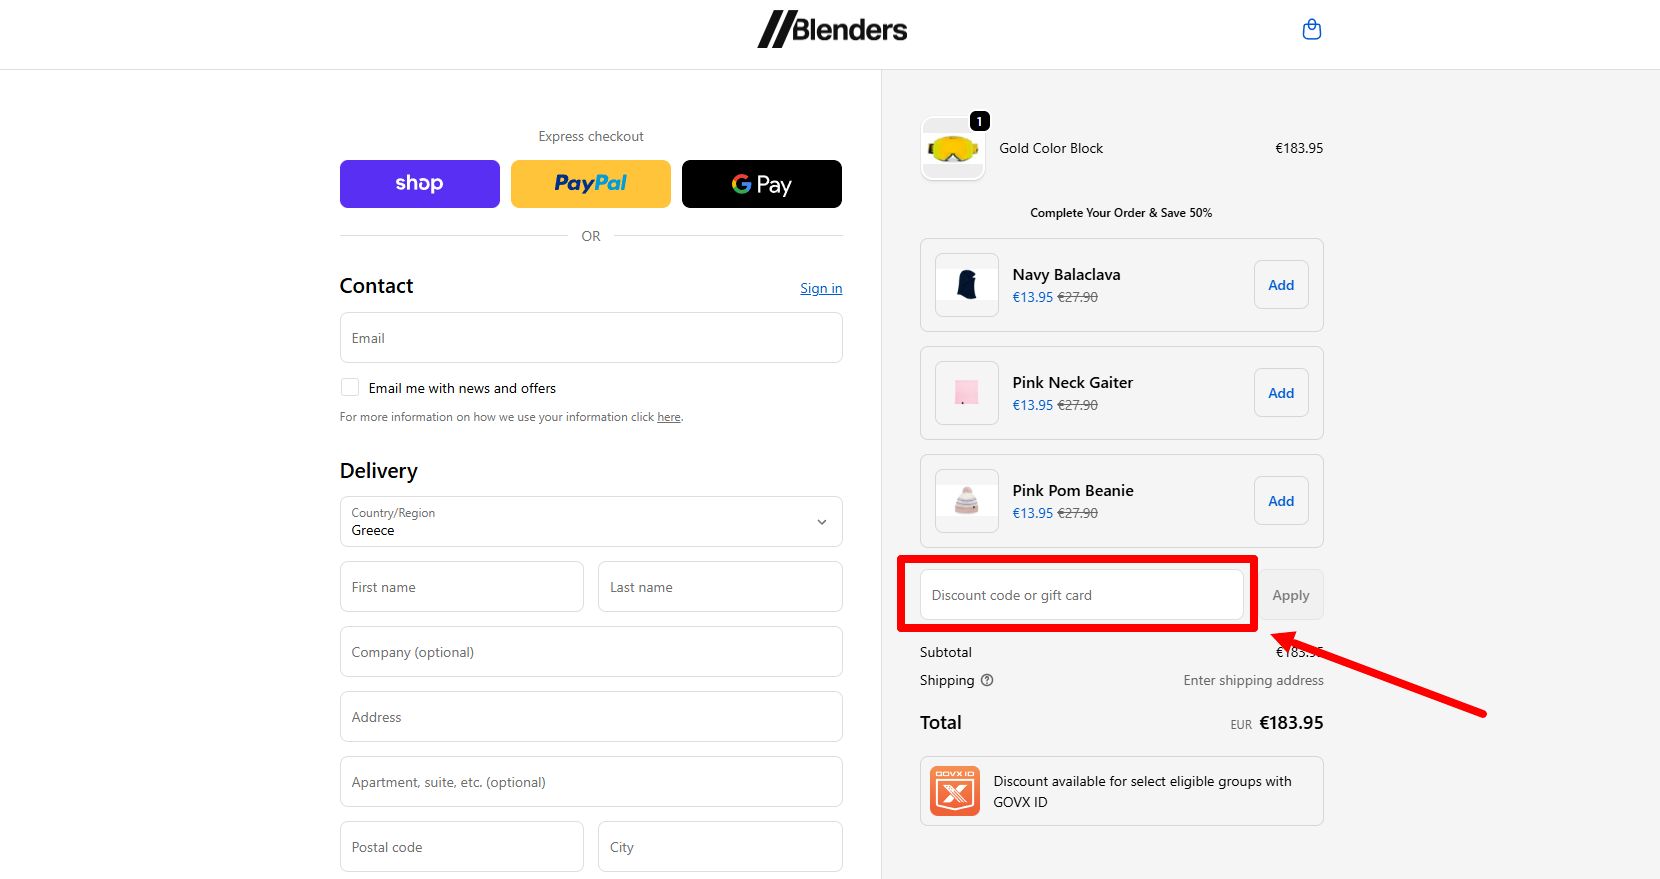The image size is (1660, 879).
Task: Click the 'Navy Balaclava' product name
Action: (x=1066, y=274)
